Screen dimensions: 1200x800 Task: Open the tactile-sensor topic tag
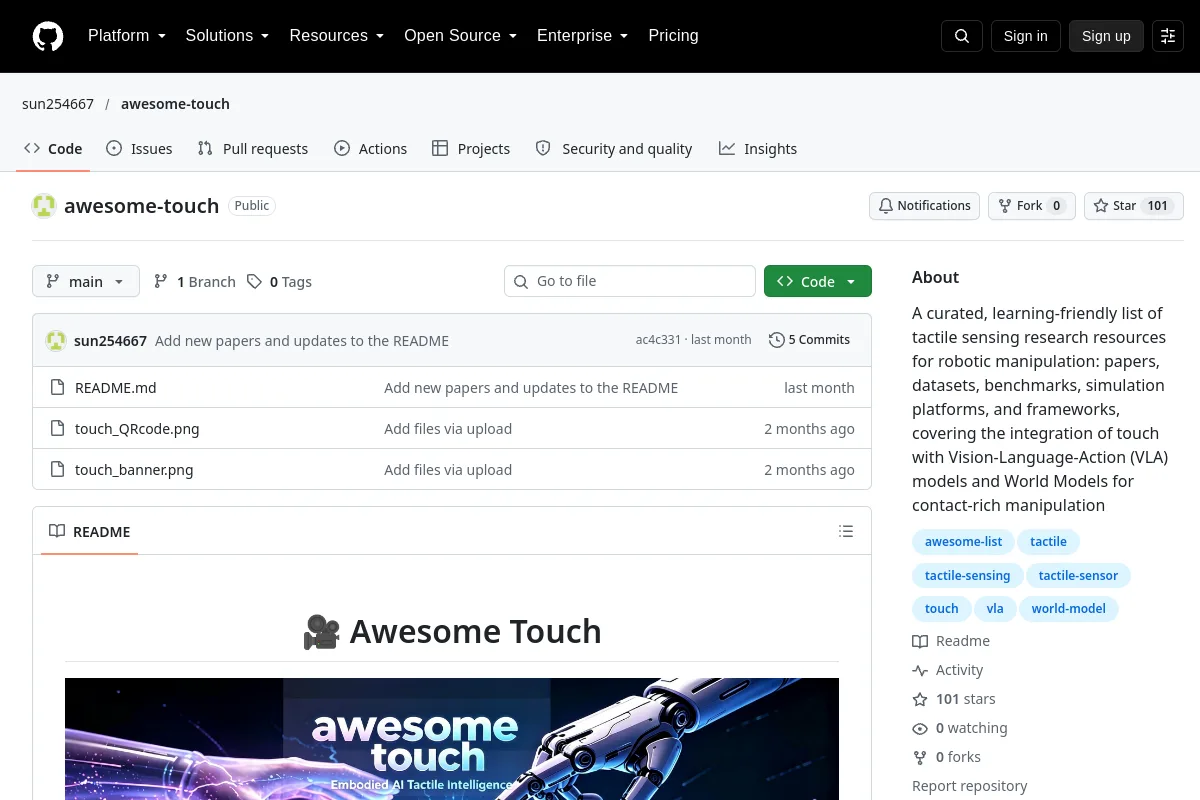1078,576
